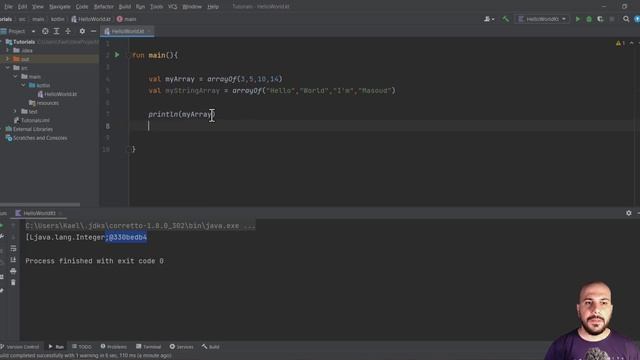Select Tutorials.iml file in tree
This screenshot has width=640, height=360.
tap(31, 120)
